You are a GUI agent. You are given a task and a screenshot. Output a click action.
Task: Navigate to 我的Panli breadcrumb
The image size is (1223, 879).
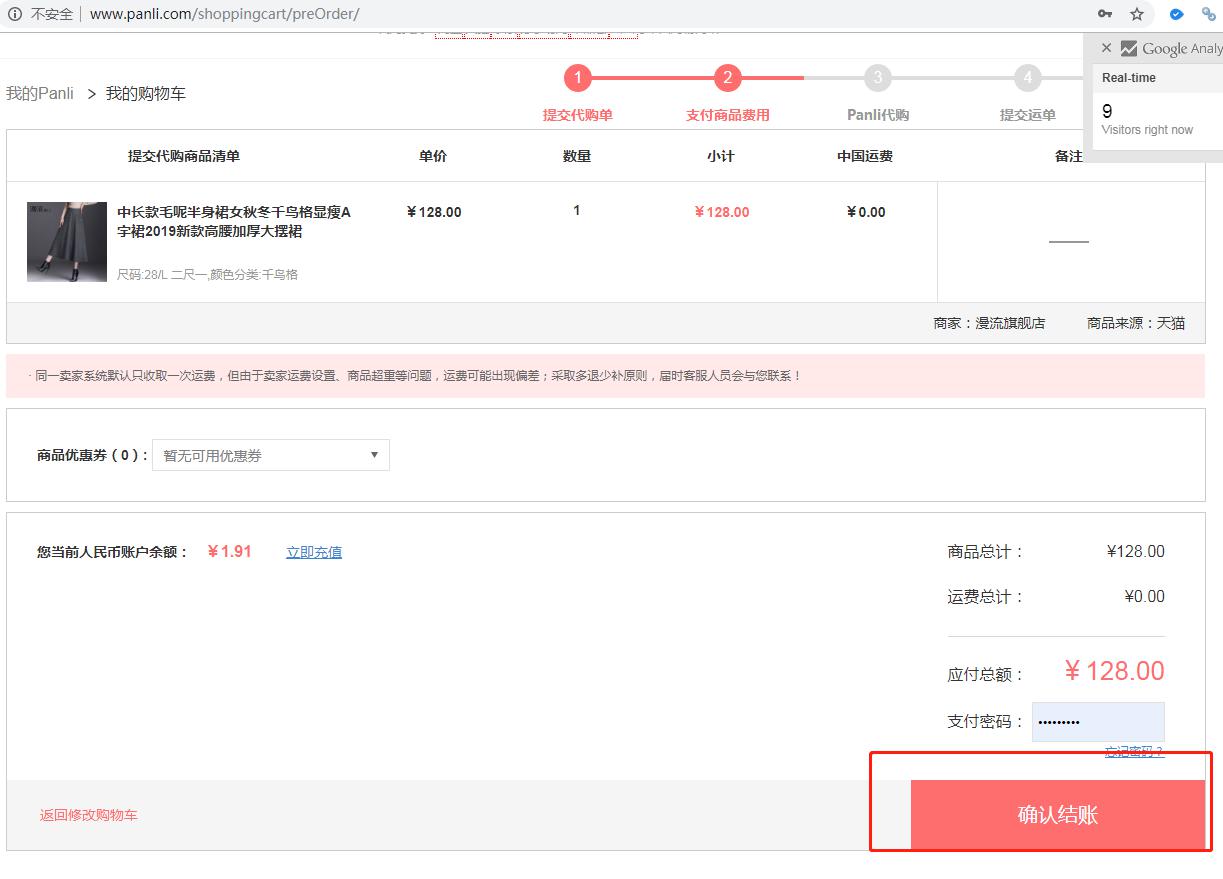[x=39, y=92]
